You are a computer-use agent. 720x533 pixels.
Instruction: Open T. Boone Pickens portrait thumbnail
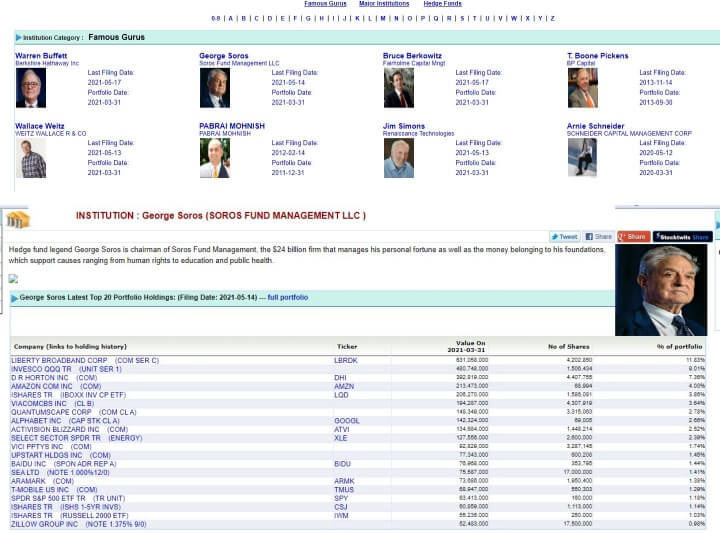point(583,88)
